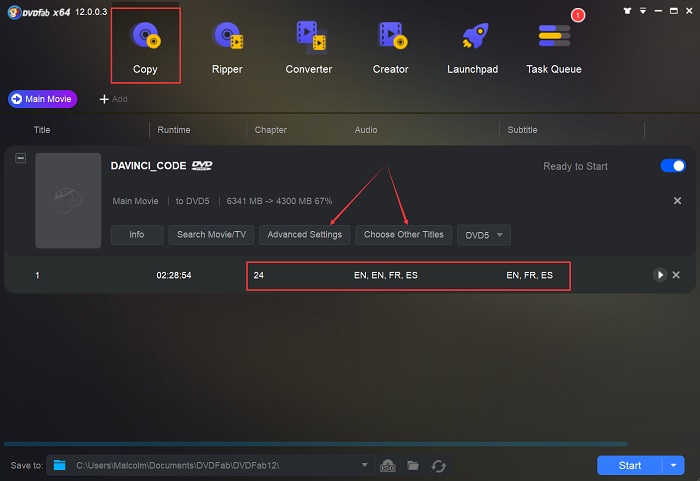
Task: Click subtitle tracks EN, FR, ES
Action: coord(529,276)
